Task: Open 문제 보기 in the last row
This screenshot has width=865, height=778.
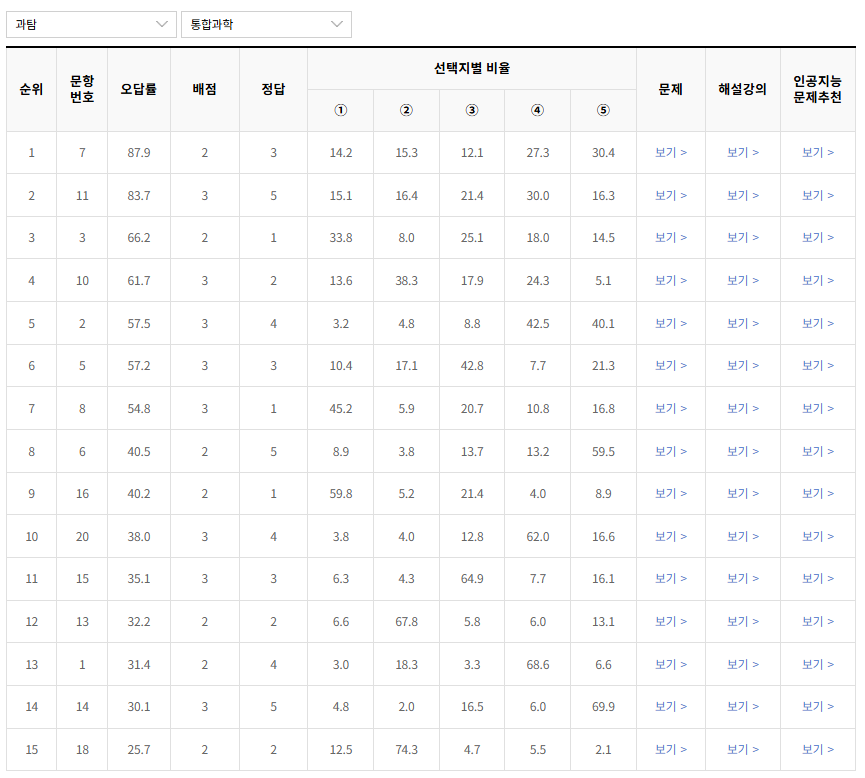Action: click(672, 749)
